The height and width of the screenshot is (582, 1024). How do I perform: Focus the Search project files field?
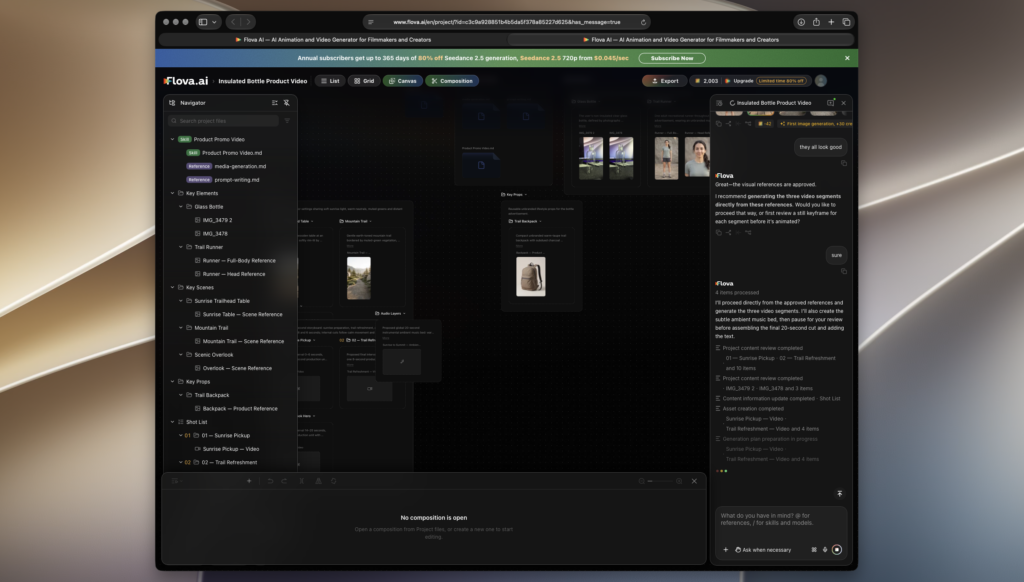[224, 121]
